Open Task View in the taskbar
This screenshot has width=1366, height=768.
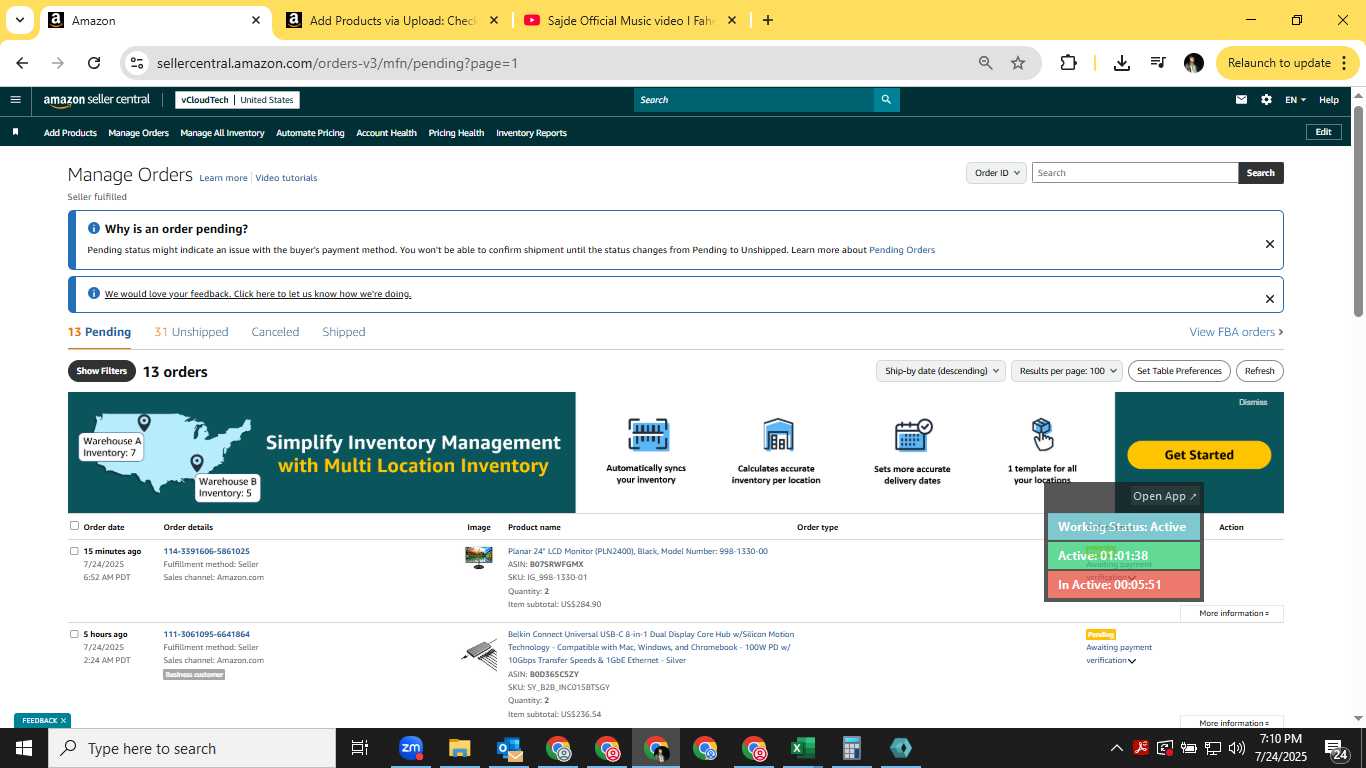(x=360, y=748)
